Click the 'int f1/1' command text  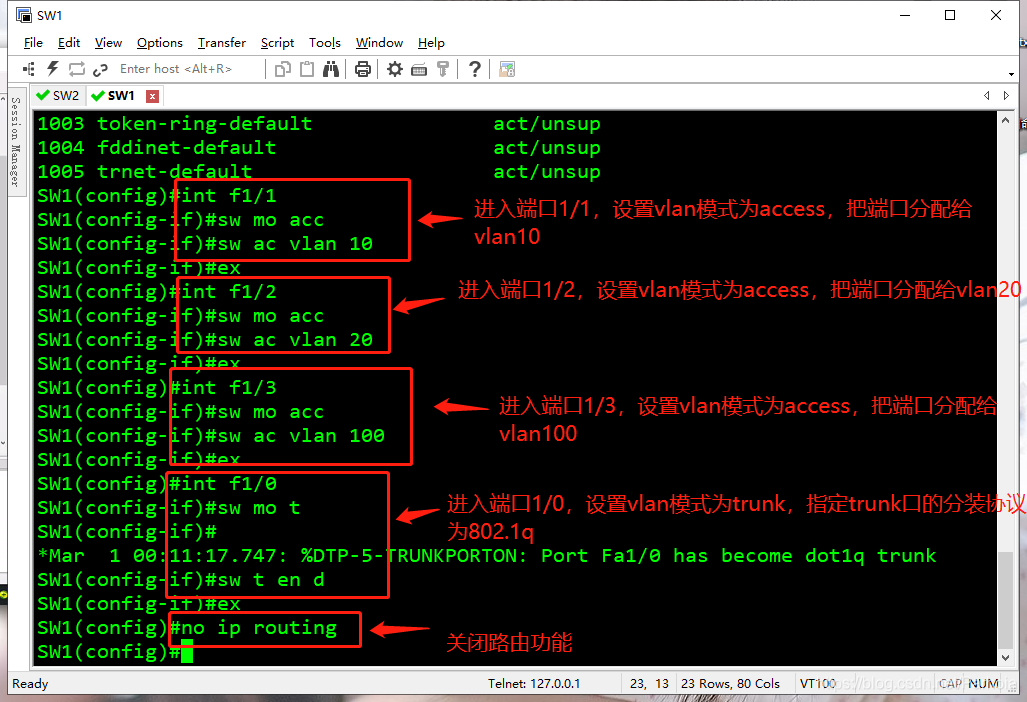pyautogui.click(x=228, y=195)
